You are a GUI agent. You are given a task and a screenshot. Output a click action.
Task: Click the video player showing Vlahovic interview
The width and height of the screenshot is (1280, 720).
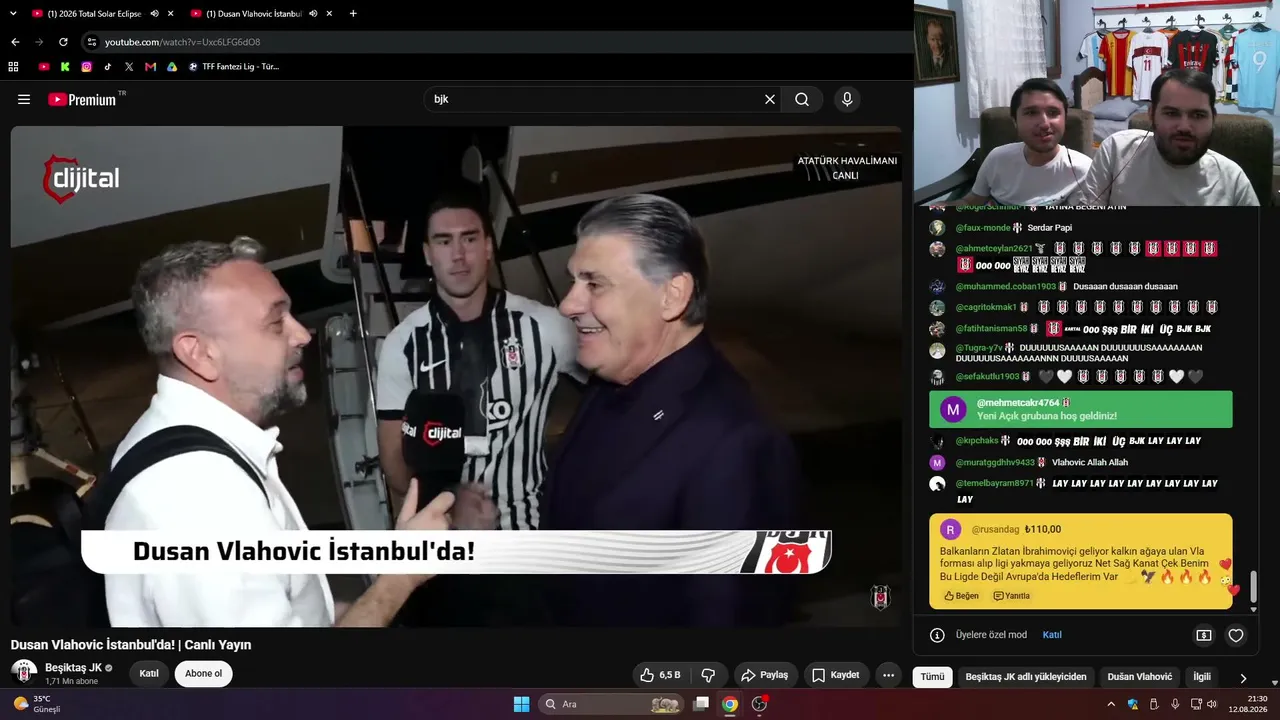point(456,376)
